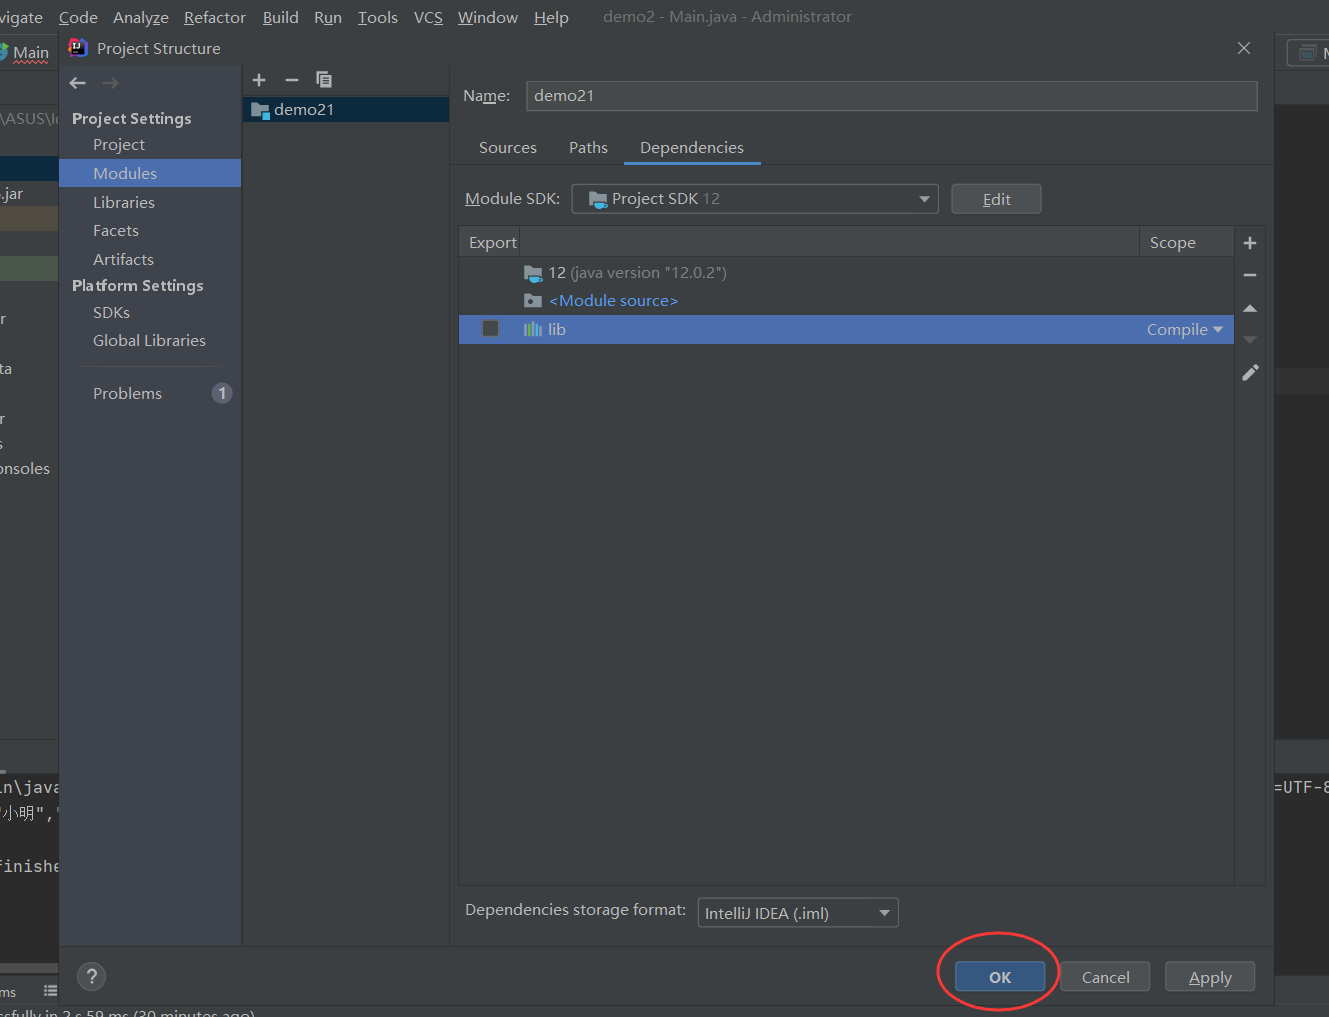The width and height of the screenshot is (1329, 1017).
Task: Open the Run menu
Action: click(328, 17)
